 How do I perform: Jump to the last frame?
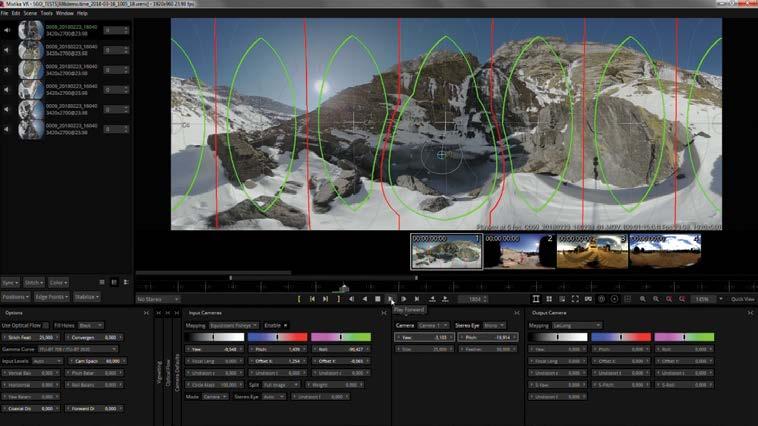point(417,299)
